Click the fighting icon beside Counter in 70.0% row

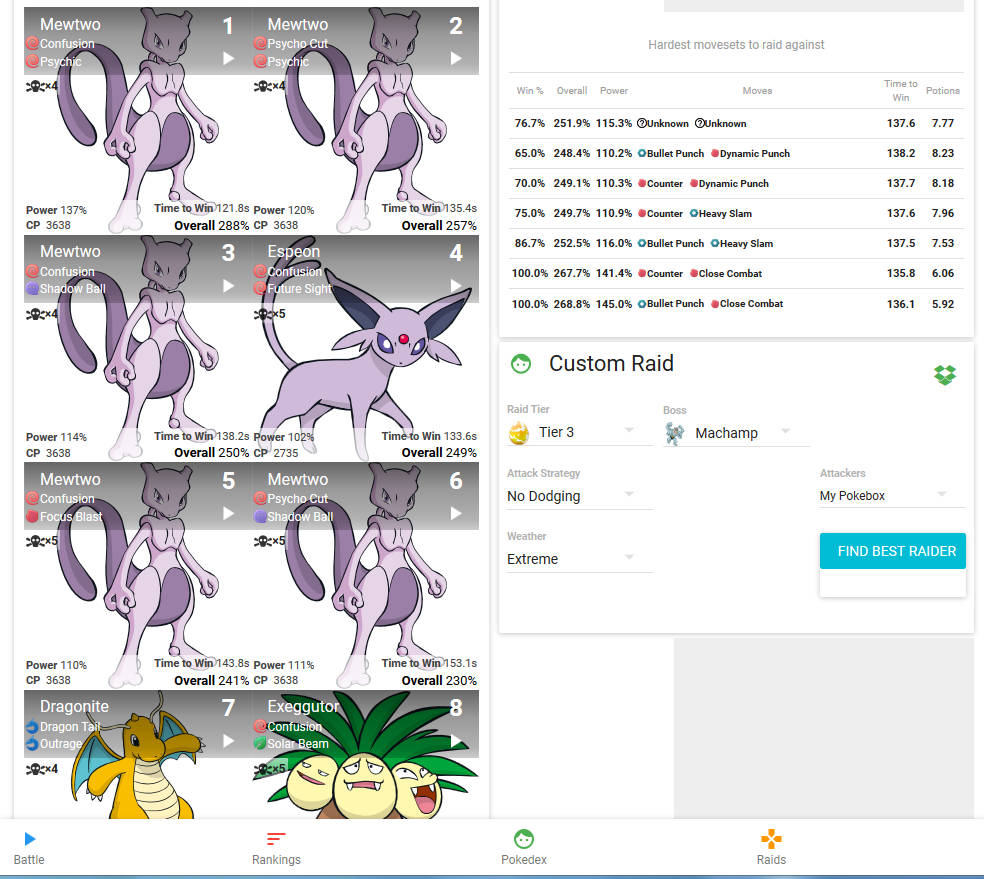click(642, 184)
